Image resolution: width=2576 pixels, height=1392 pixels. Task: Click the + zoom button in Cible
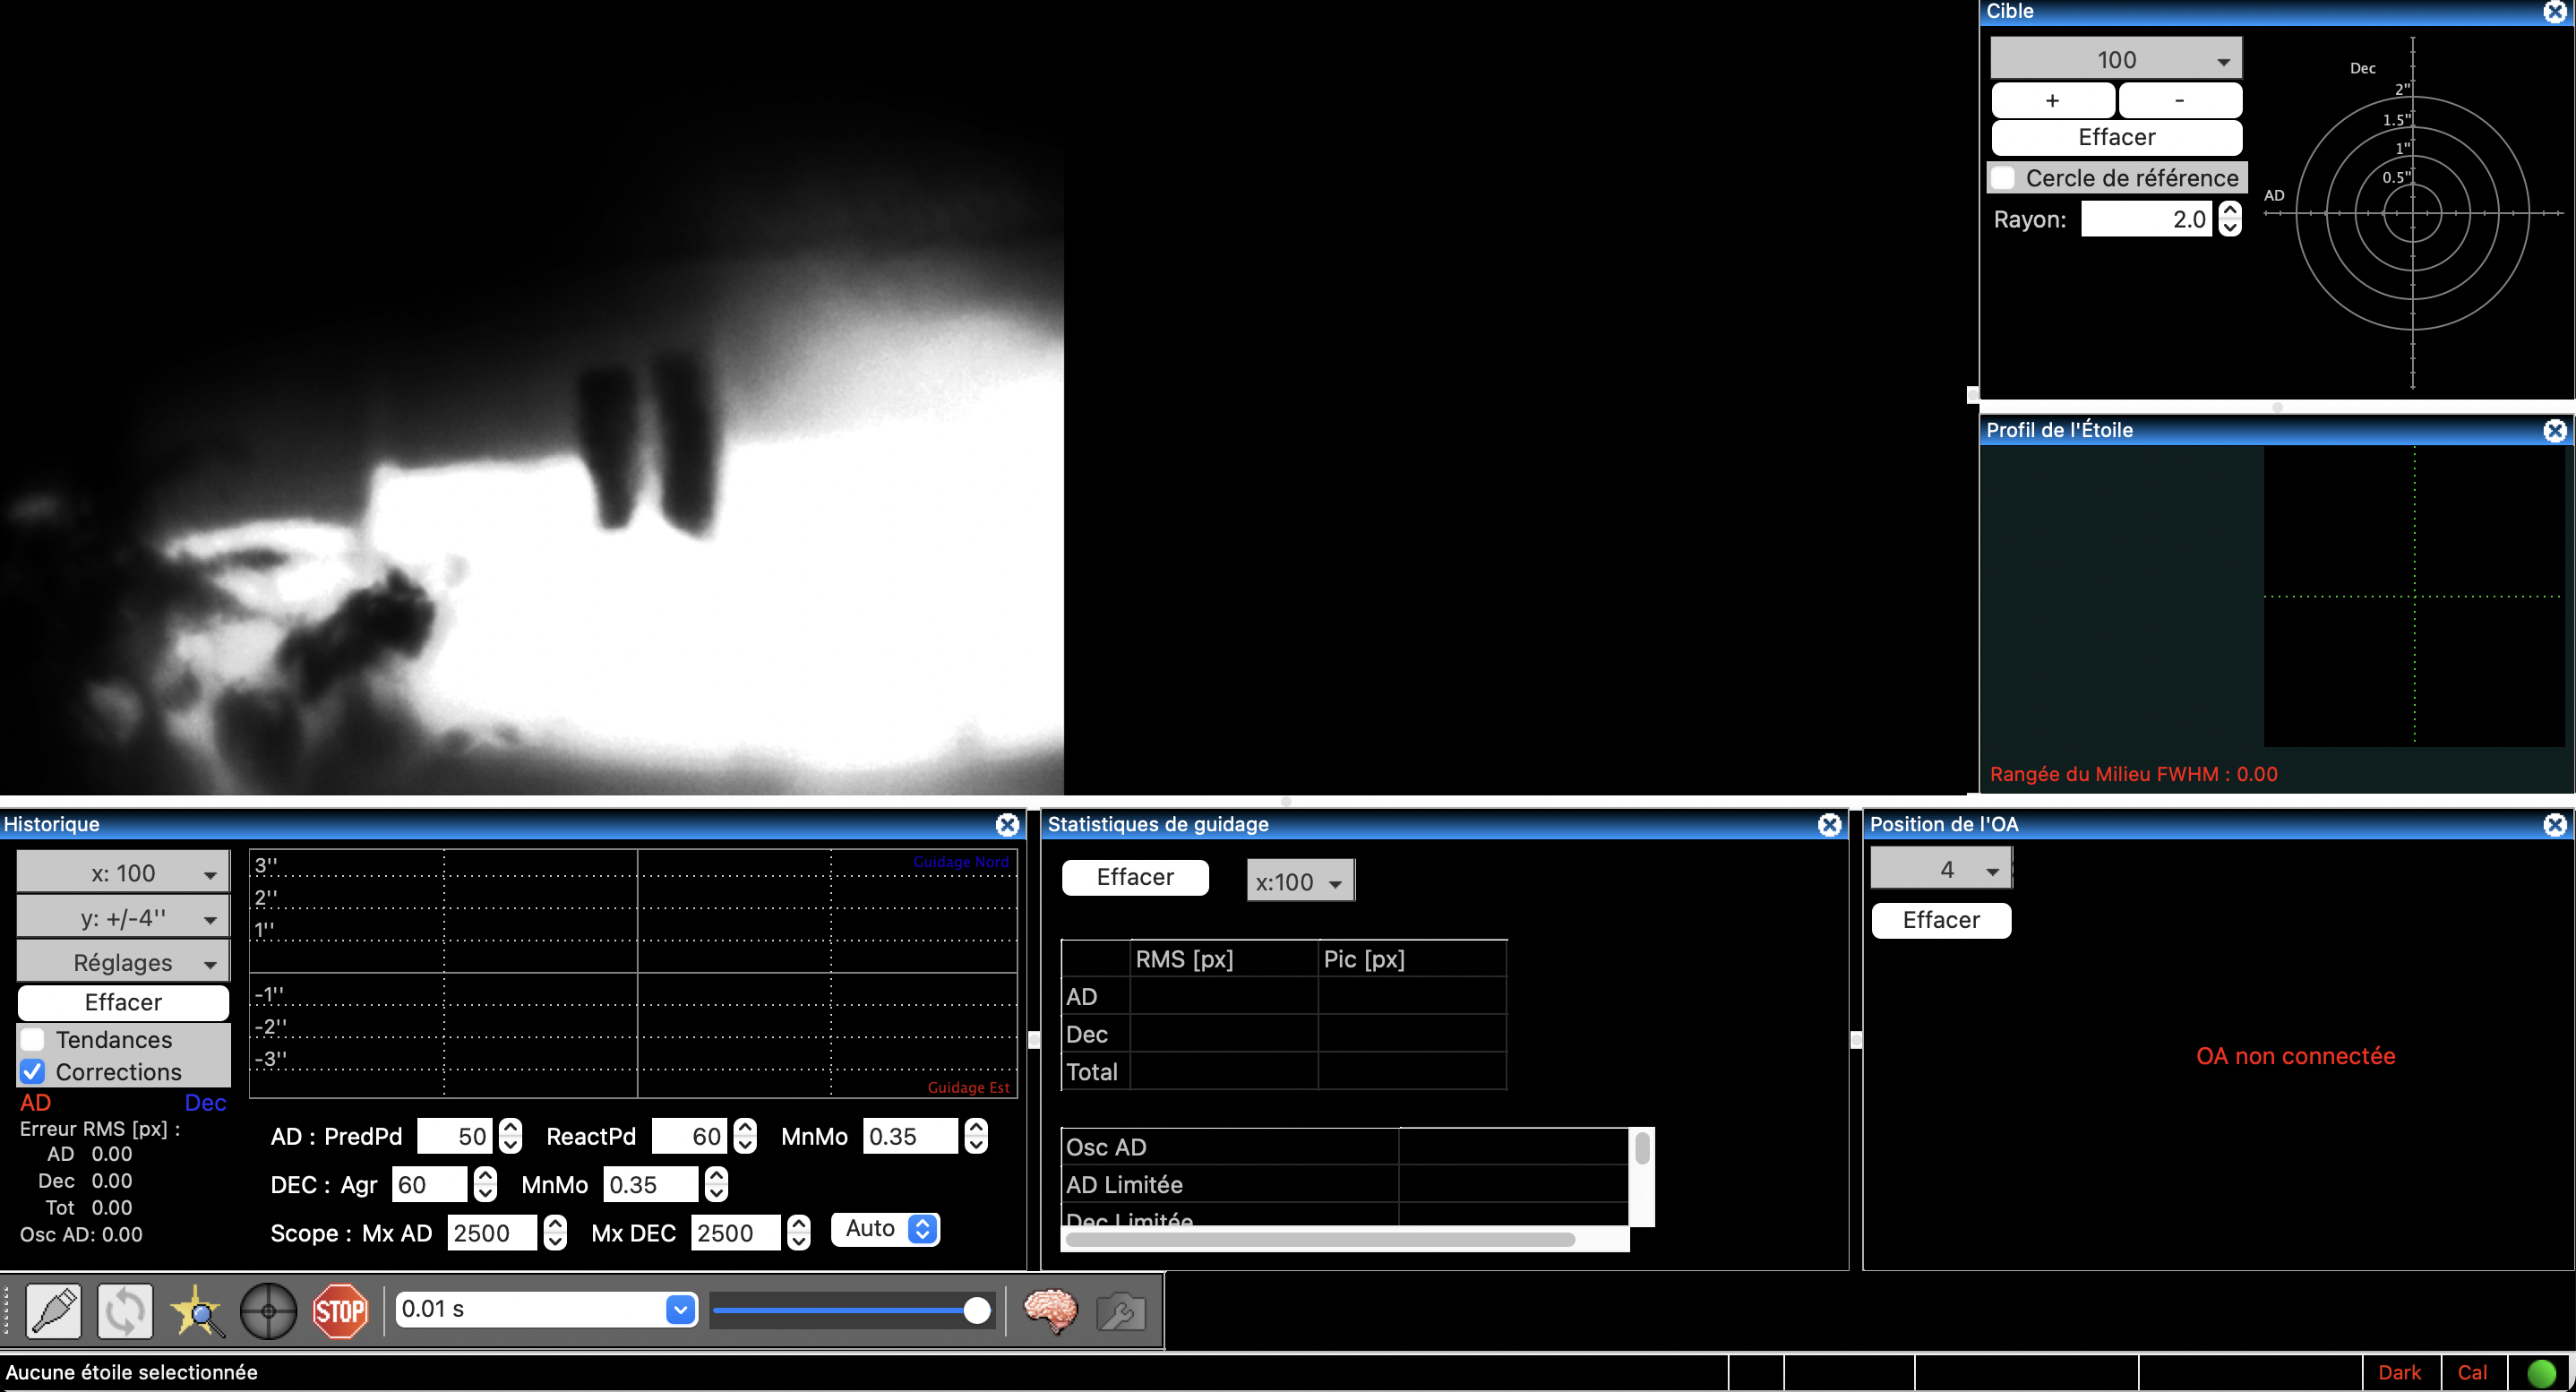pyautogui.click(x=2052, y=100)
